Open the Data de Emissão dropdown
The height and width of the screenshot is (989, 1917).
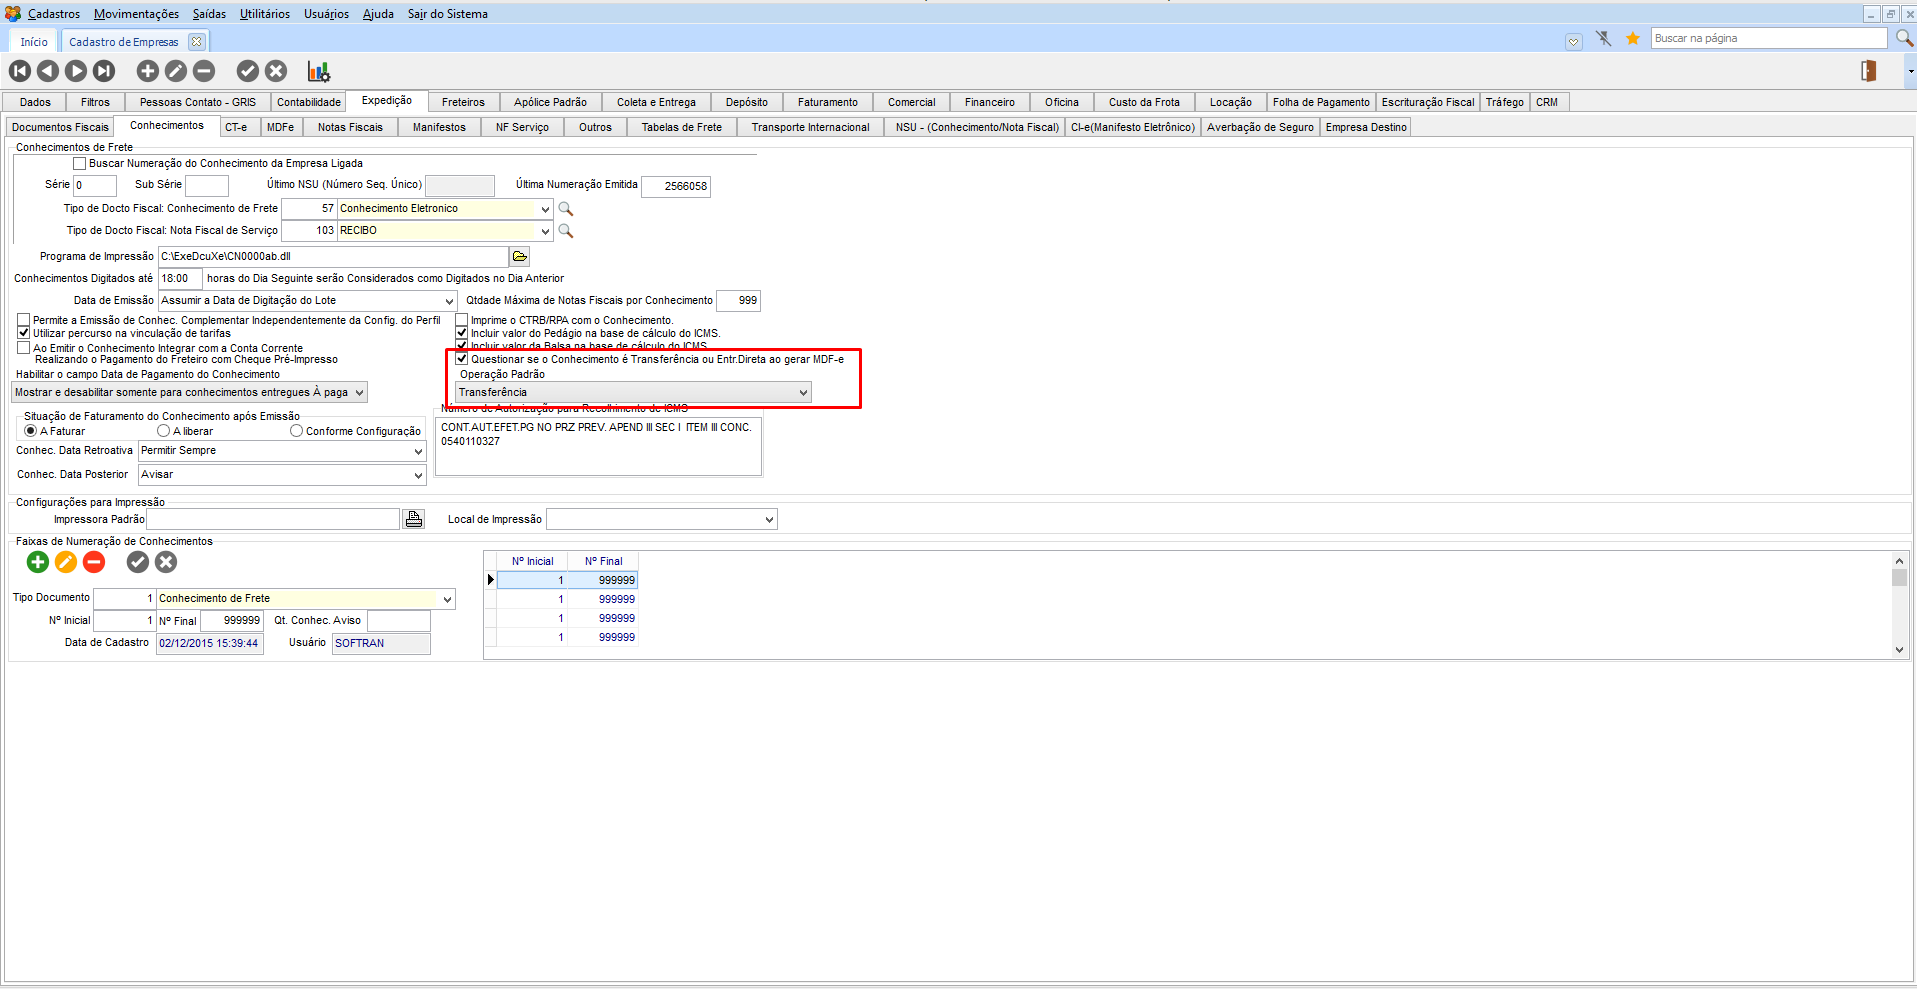pyautogui.click(x=449, y=301)
